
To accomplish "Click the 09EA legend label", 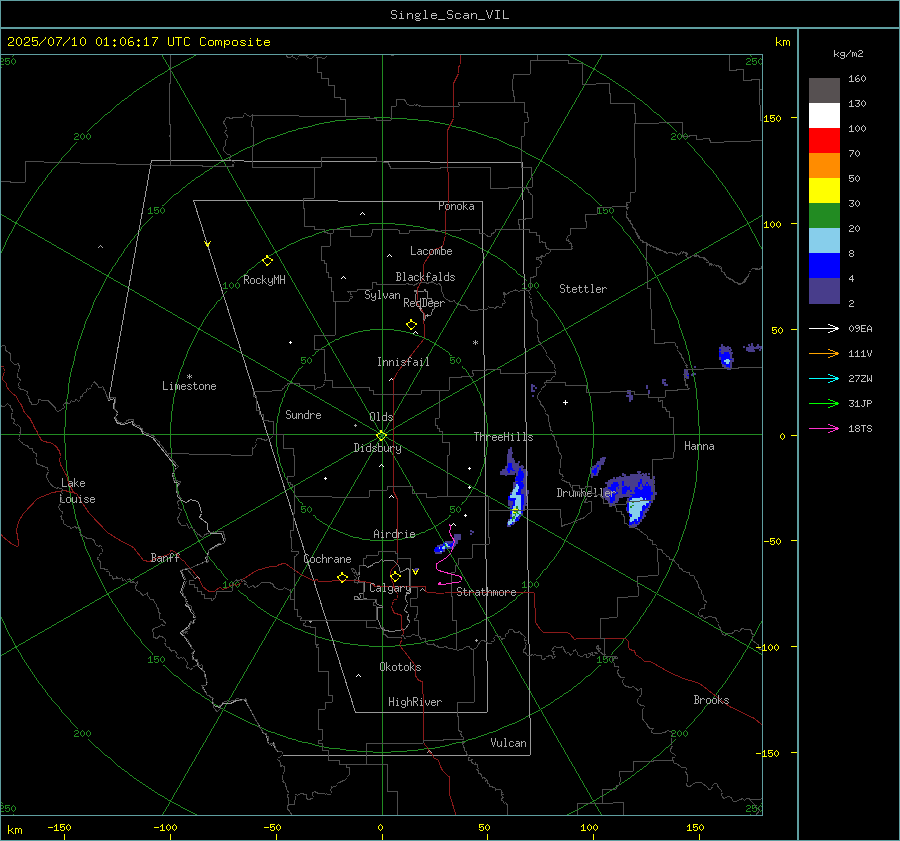I will tap(860, 328).
